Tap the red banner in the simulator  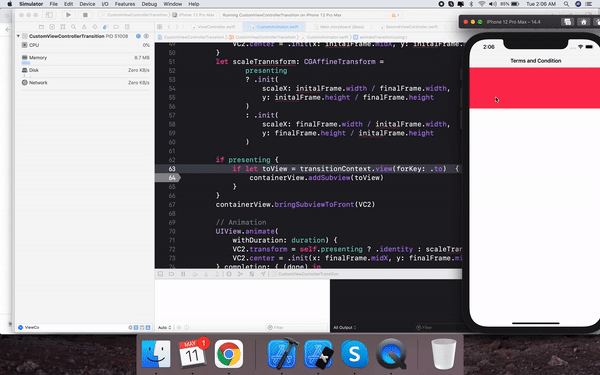535,88
